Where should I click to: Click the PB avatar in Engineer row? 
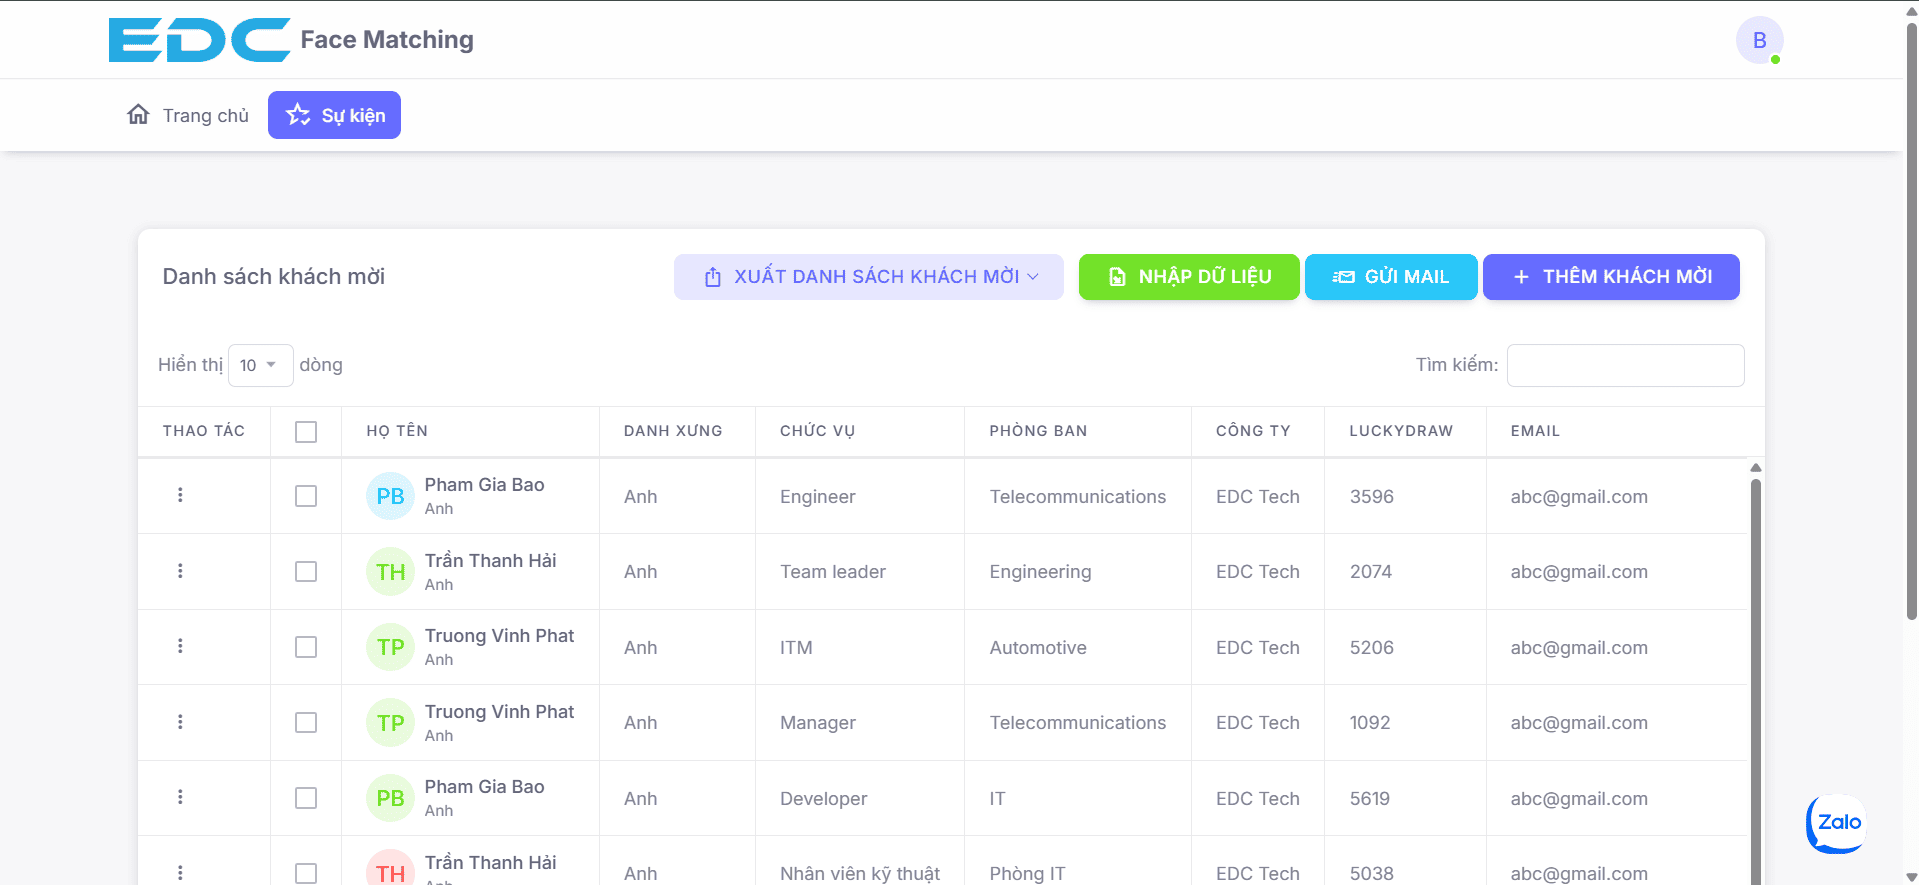click(x=390, y=496)
